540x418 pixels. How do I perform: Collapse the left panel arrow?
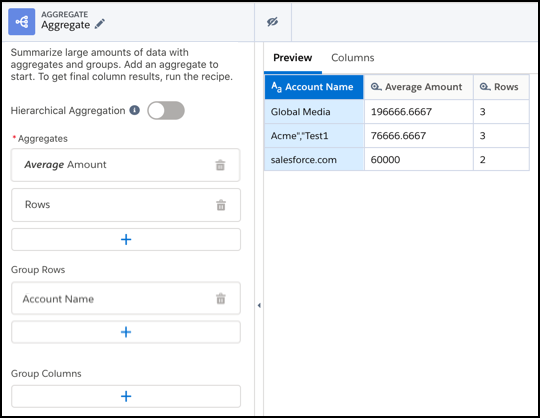(x=259, y=305)
